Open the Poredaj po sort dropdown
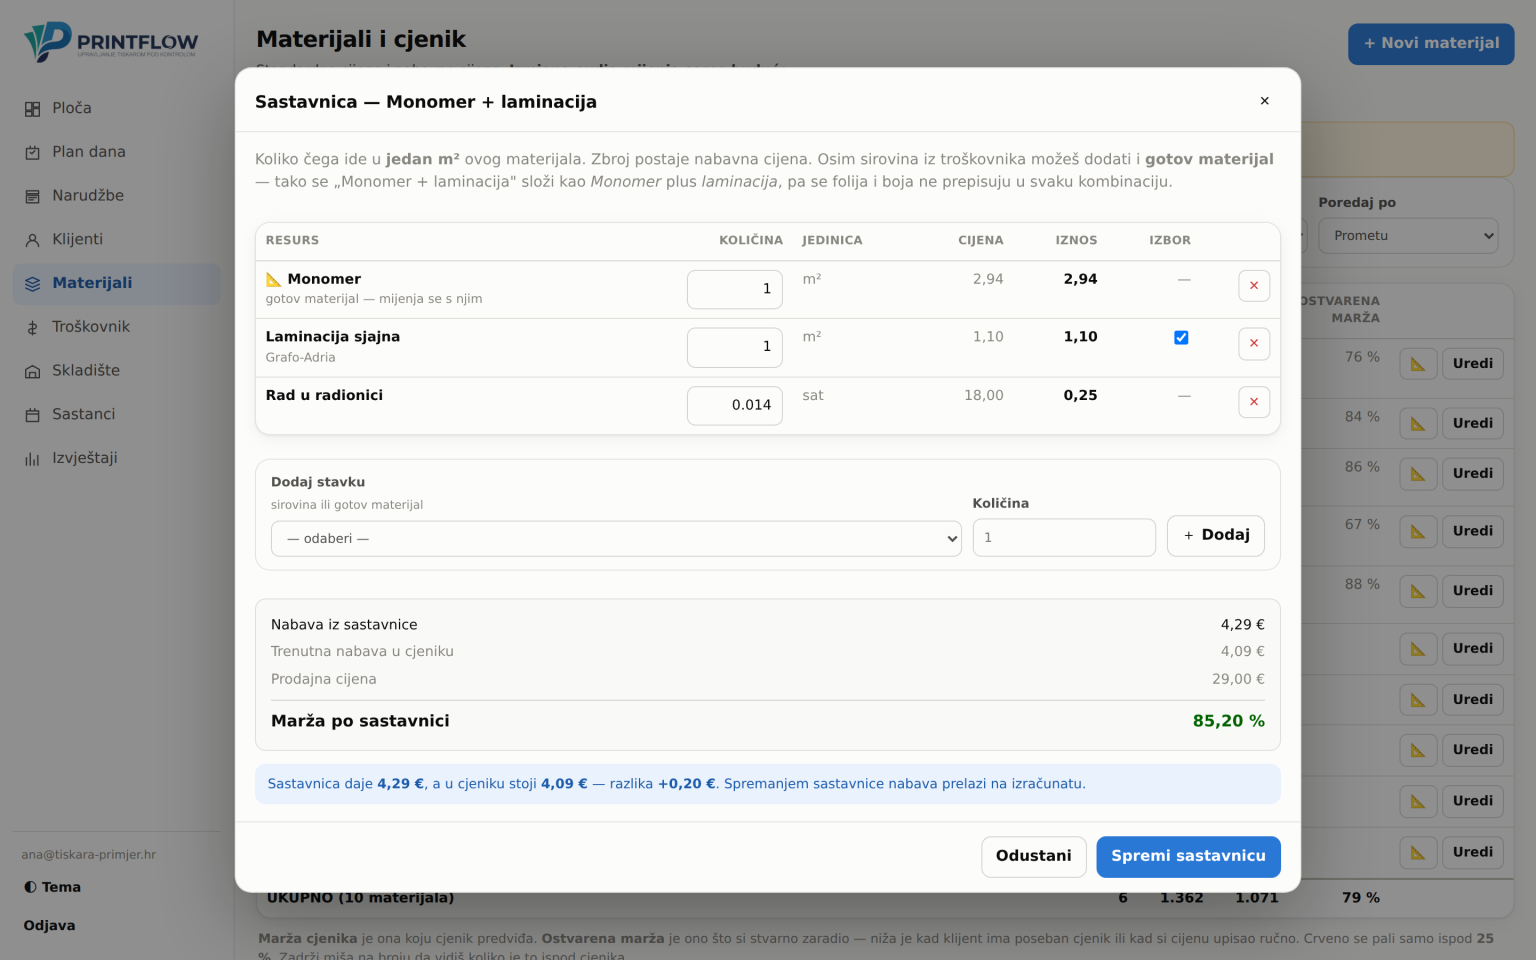Viewport: 1536px width, 960px height. [1408, 236]
